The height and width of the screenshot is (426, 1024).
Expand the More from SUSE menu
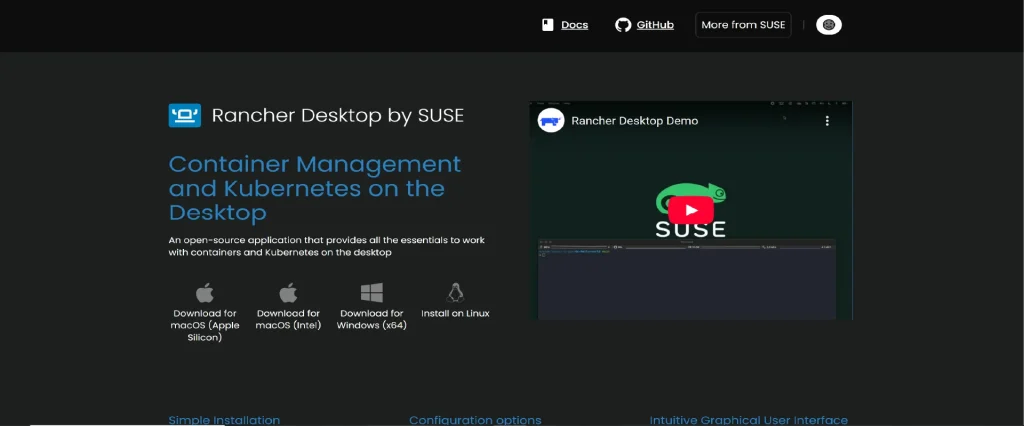(743, 25)
